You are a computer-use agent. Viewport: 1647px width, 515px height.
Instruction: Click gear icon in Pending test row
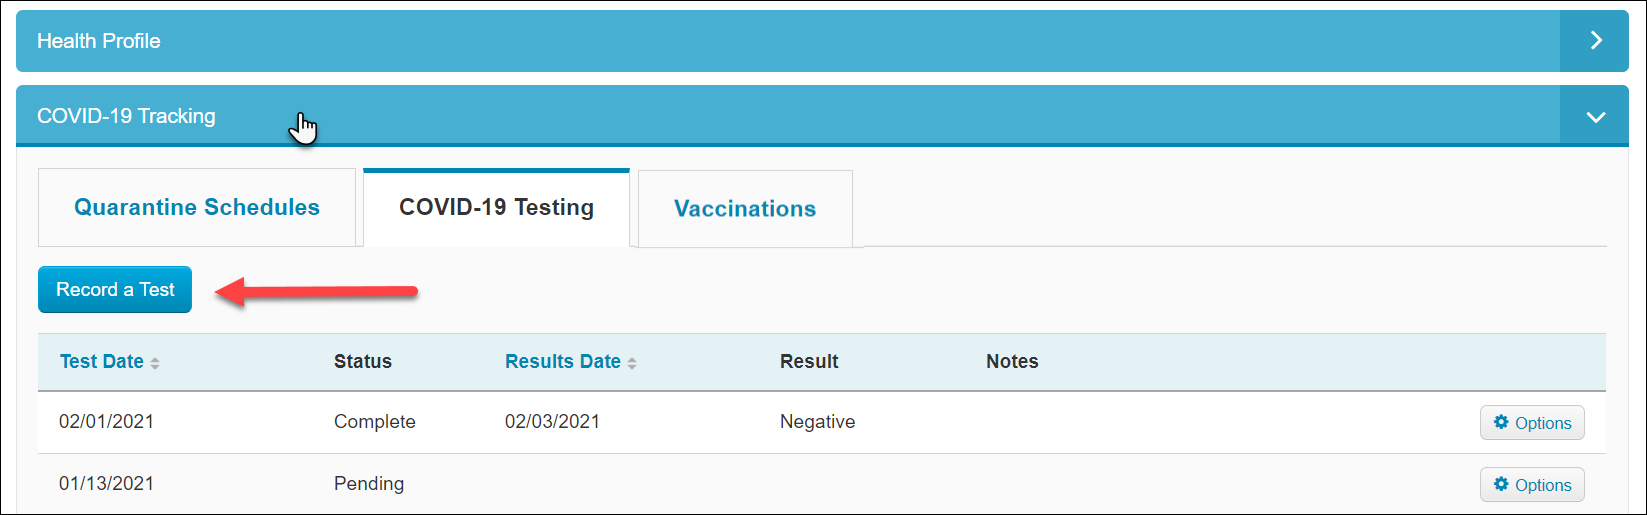coord(1501,484)
